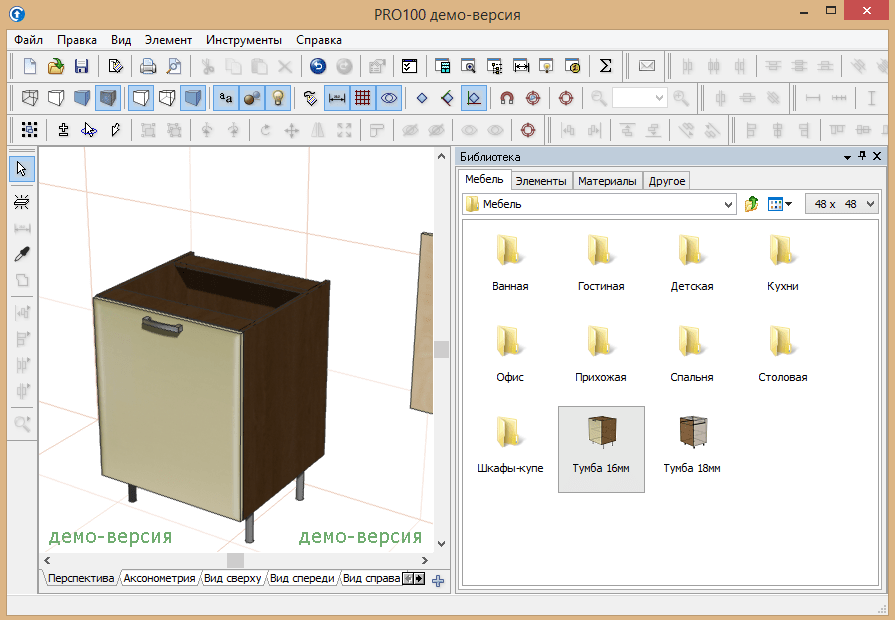
Task: Toggle the wireframe view mode button
Action: click(x=30, y=98)
